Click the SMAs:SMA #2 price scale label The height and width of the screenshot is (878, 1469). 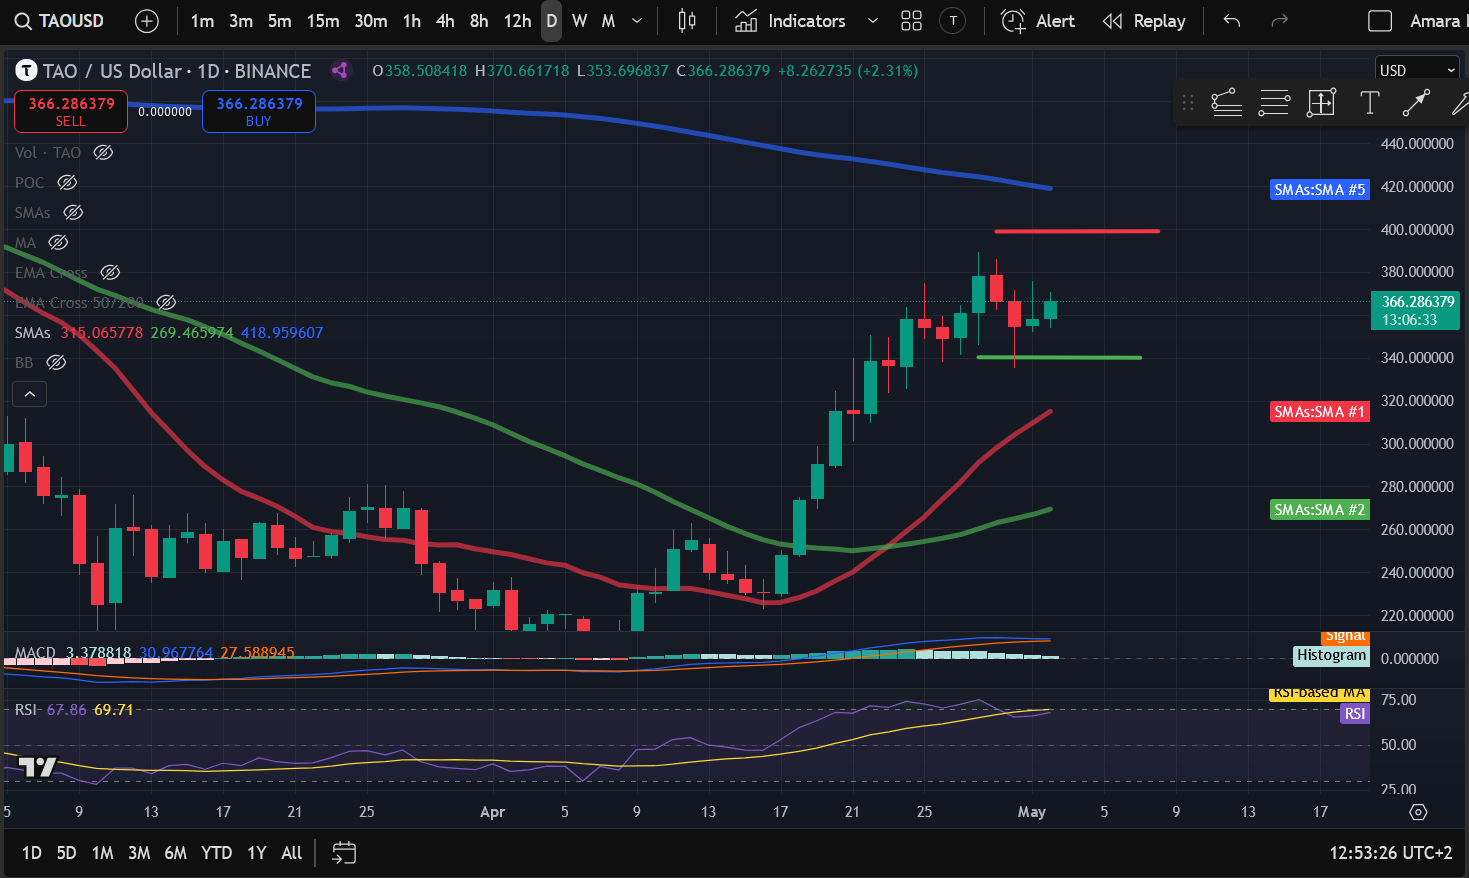click(x=1319, y=510)
